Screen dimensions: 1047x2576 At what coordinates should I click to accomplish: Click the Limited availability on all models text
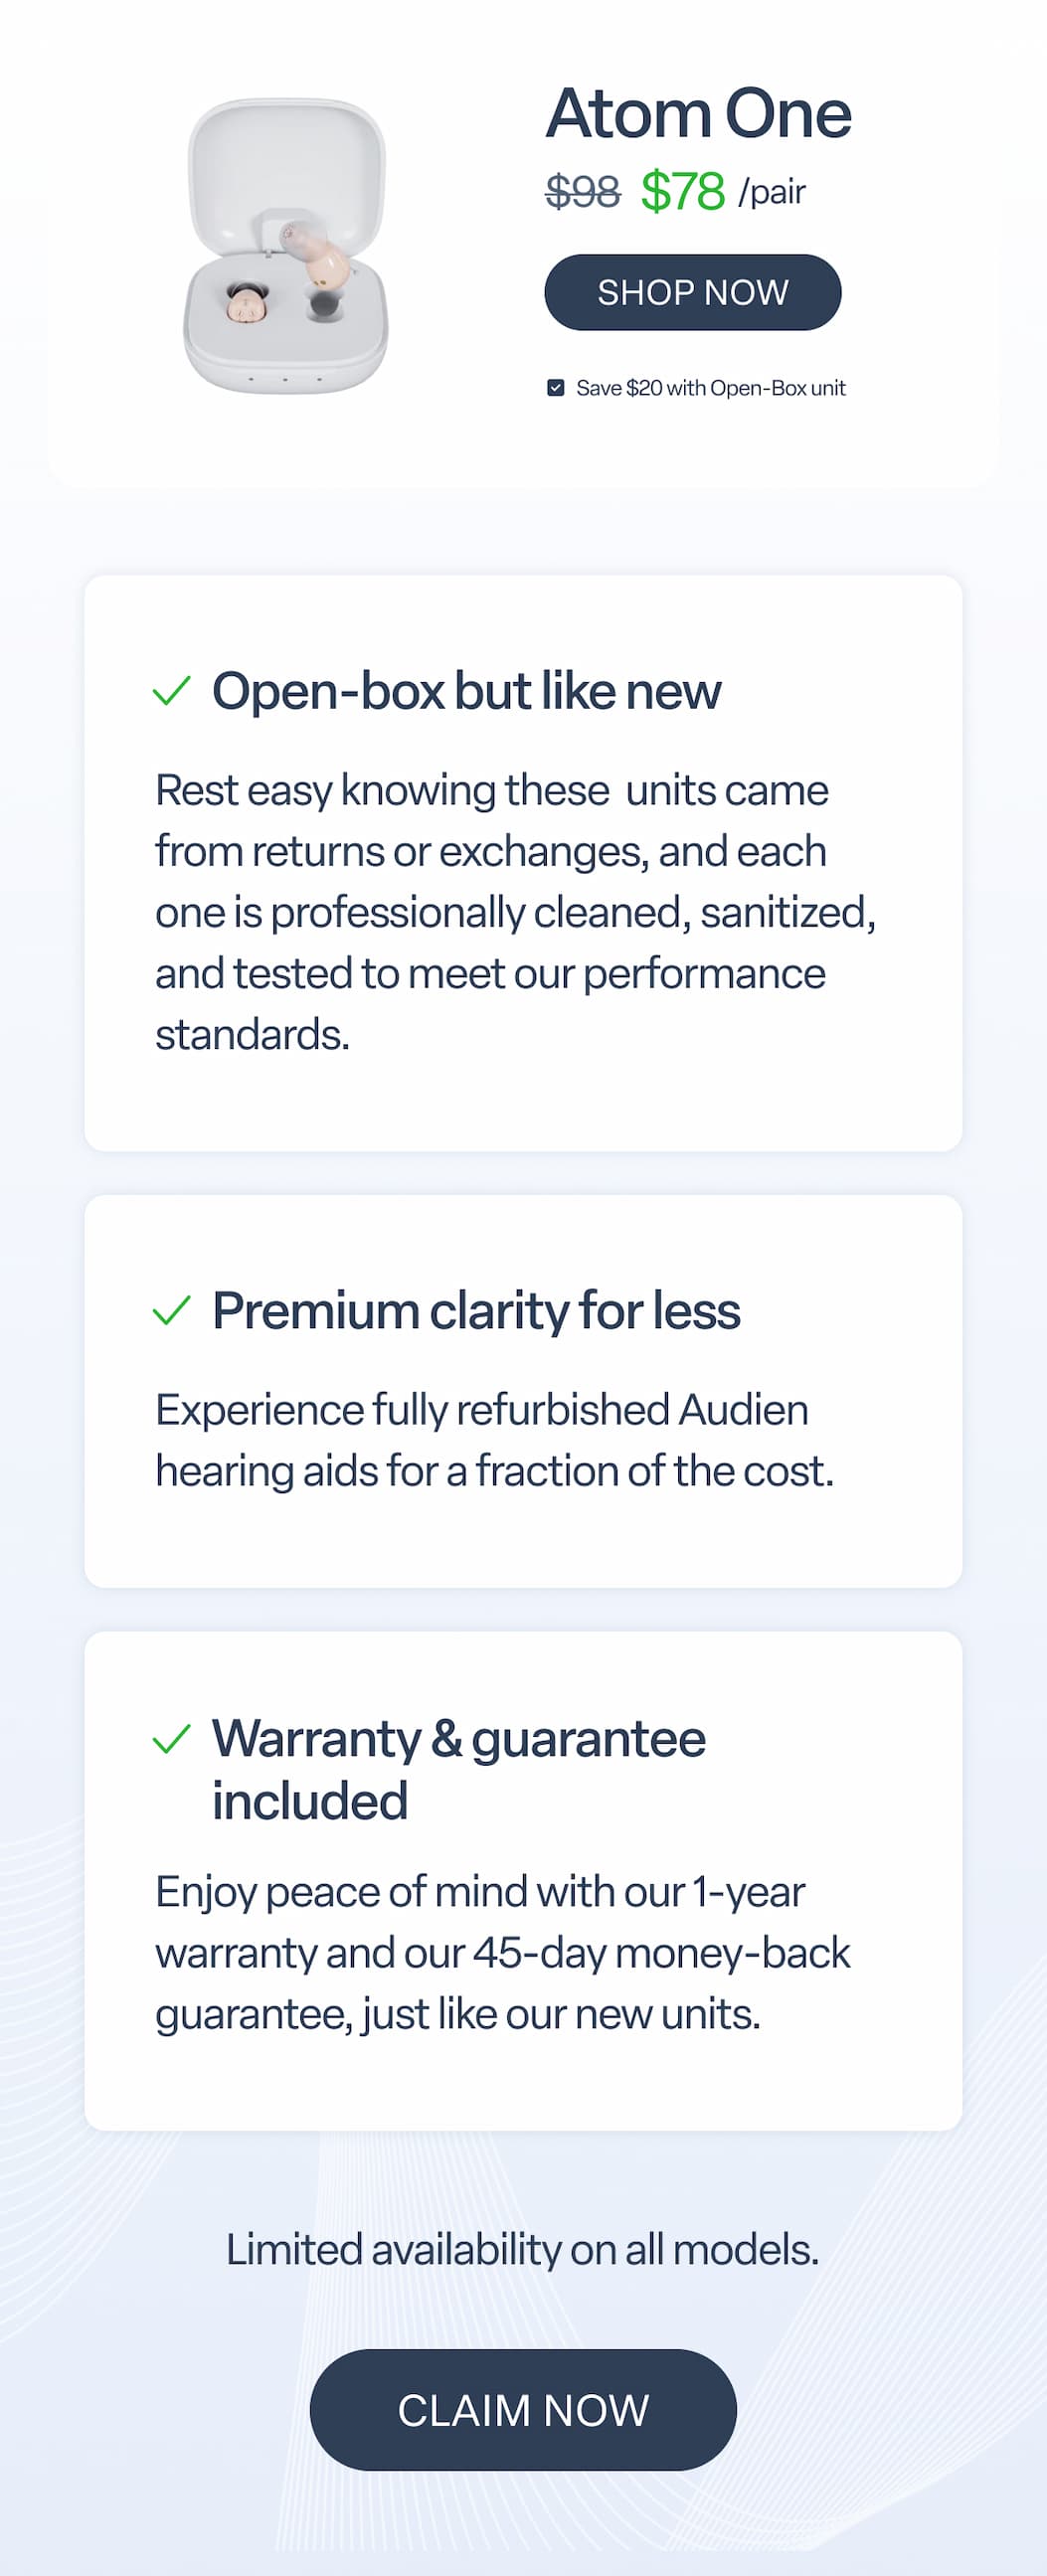pos(522,2249)
